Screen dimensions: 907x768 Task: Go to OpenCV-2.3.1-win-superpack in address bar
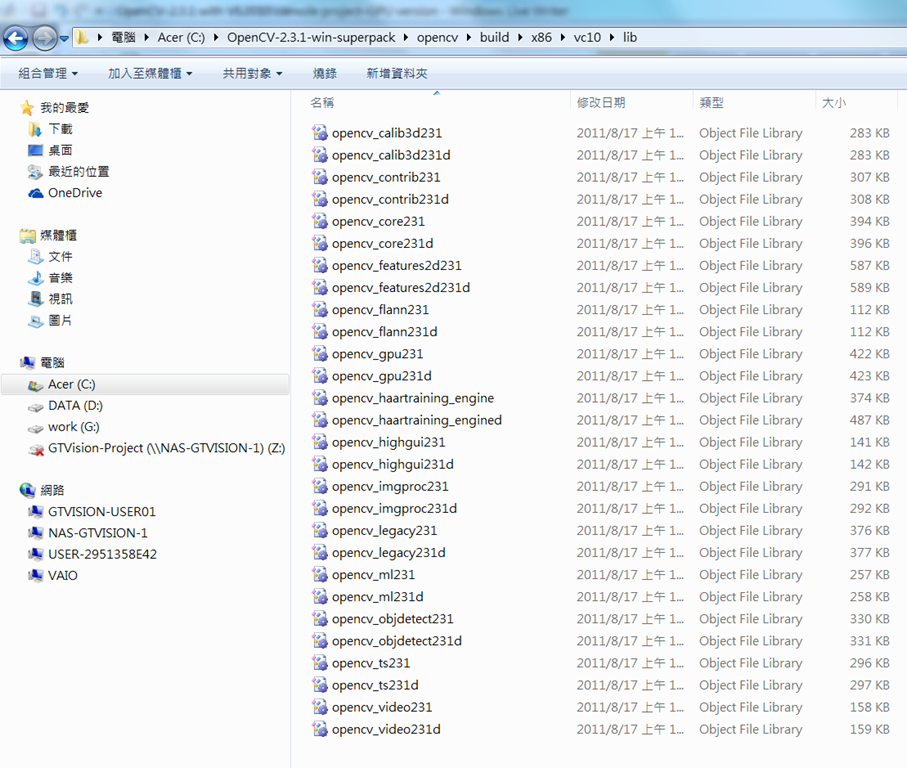coord(311,38)
